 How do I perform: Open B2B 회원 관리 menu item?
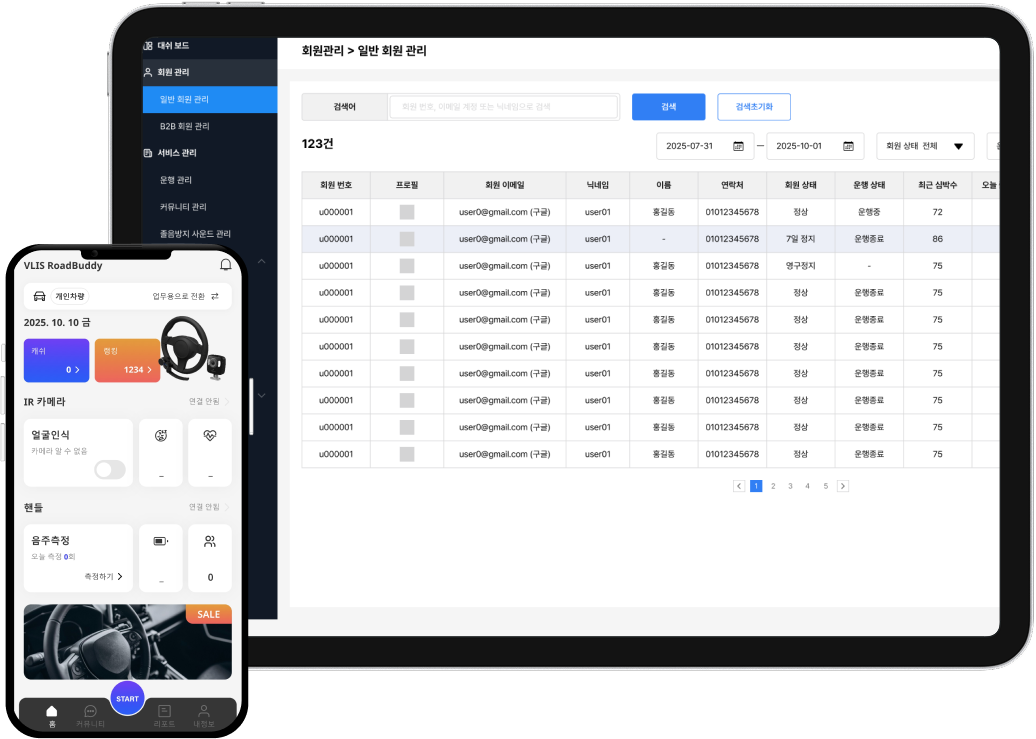(x=185, y=127)
